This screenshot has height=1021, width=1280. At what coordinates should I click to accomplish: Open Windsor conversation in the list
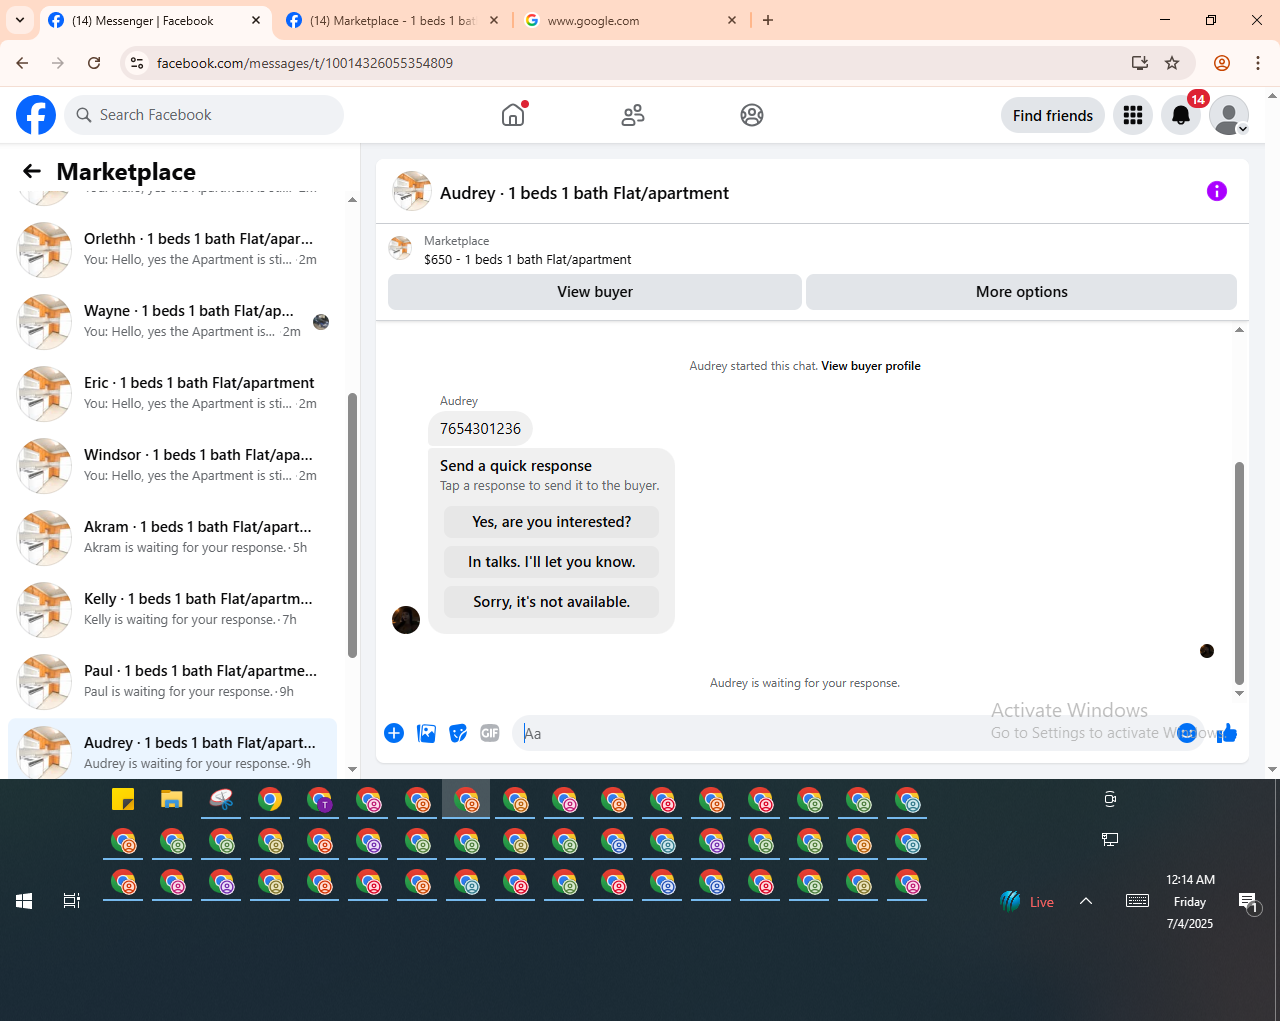pyautogui.click(x=172, y=465)
